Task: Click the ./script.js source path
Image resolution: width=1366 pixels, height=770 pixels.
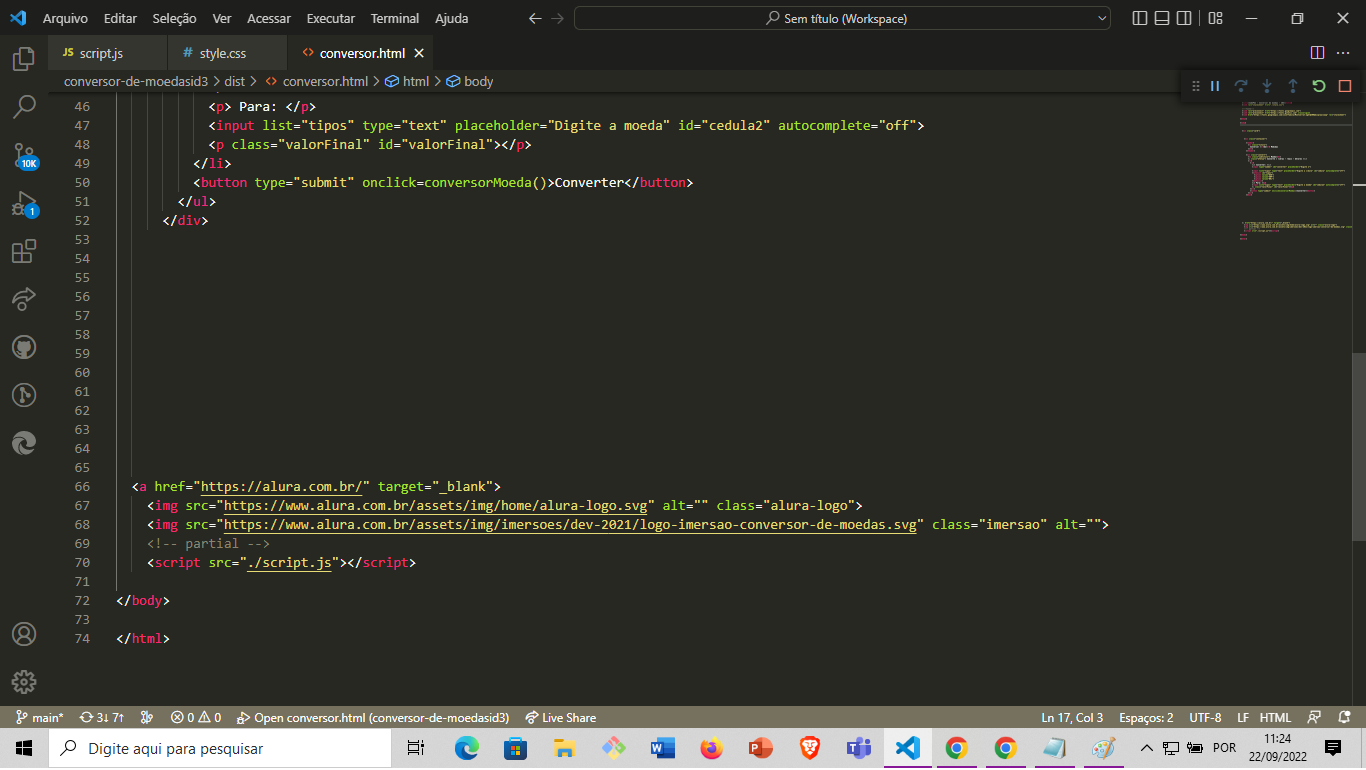Action: pyautogui.click(x=289, y=562)
